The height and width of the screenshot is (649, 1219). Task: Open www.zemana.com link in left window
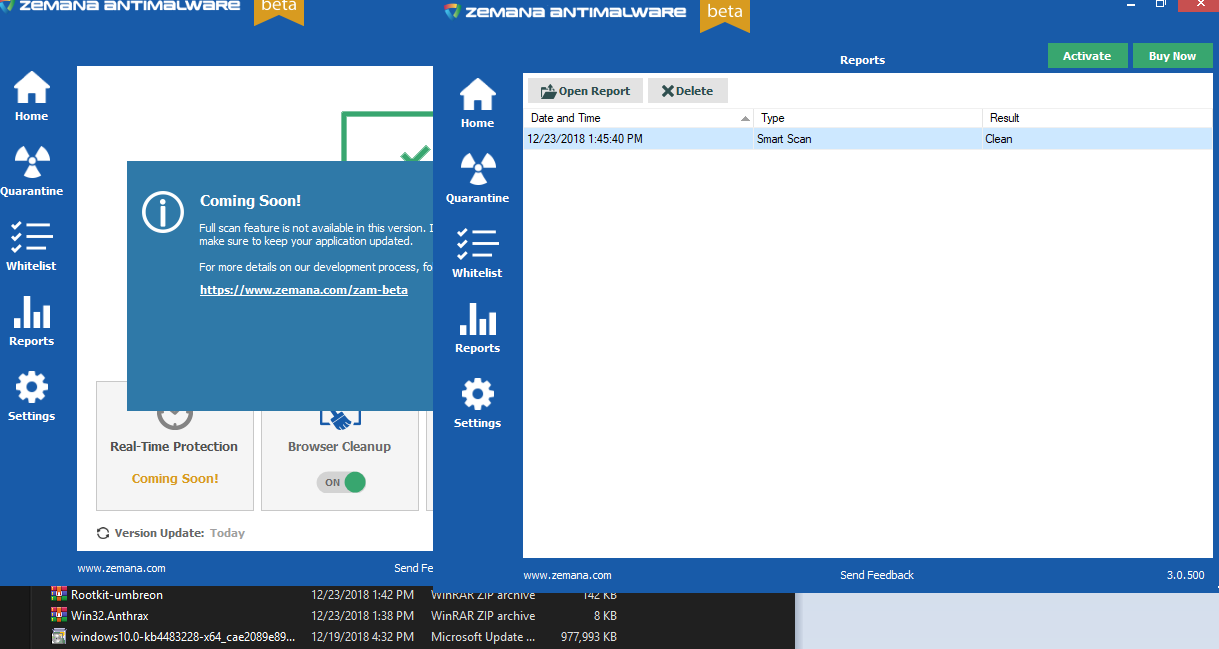point(121,568)
